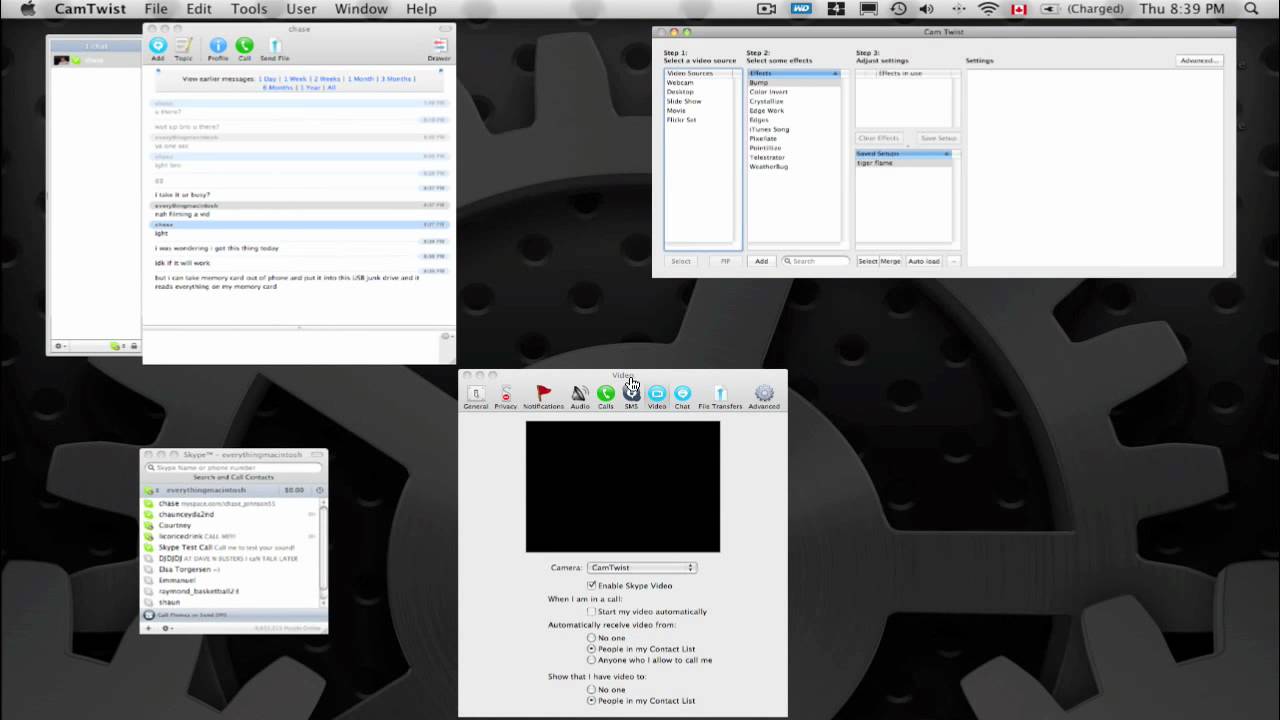Open SMS preferences icon
The image size is (1280, 720).
point(631,397)
